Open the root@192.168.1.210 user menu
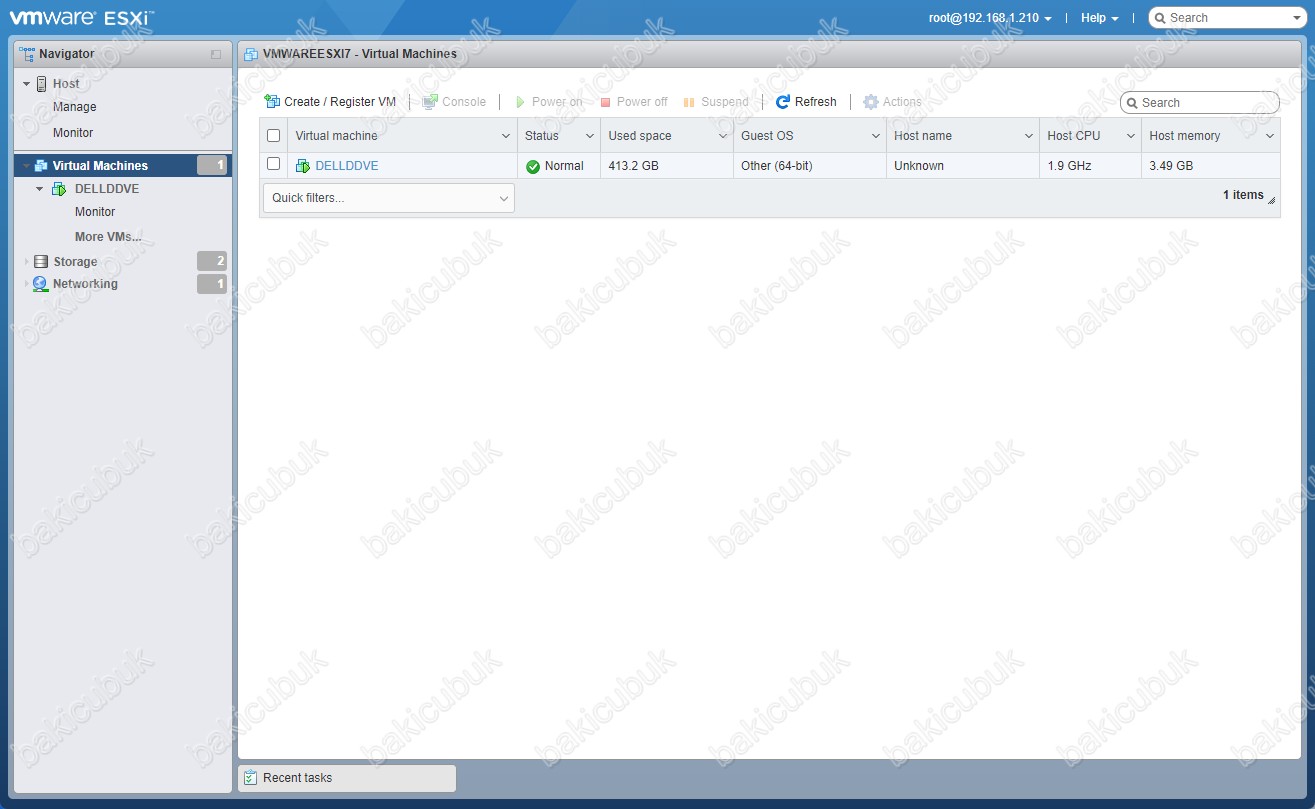The image size is (1315, 809). (990, 18)
